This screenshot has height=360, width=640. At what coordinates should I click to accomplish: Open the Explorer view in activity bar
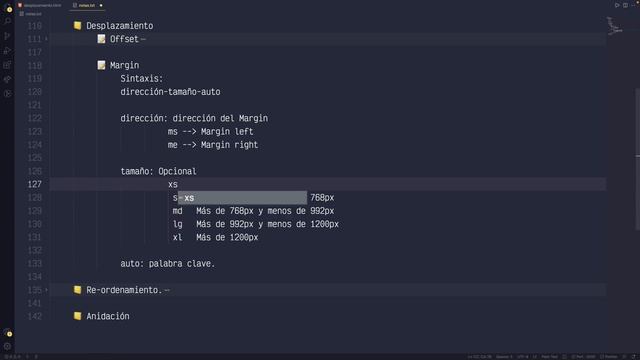(8, 8)
